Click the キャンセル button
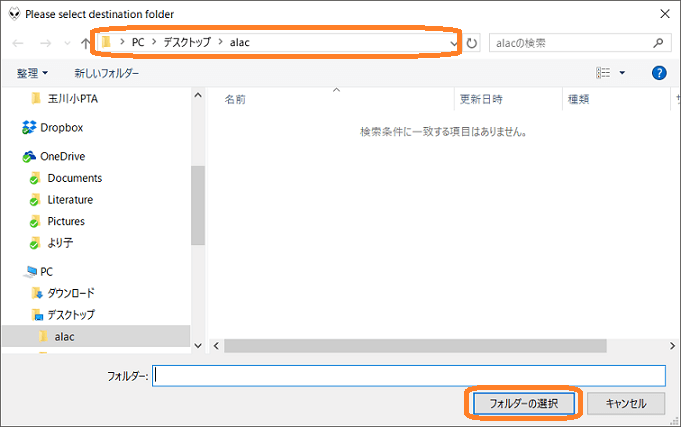The image size is (681, 427). 626,404
